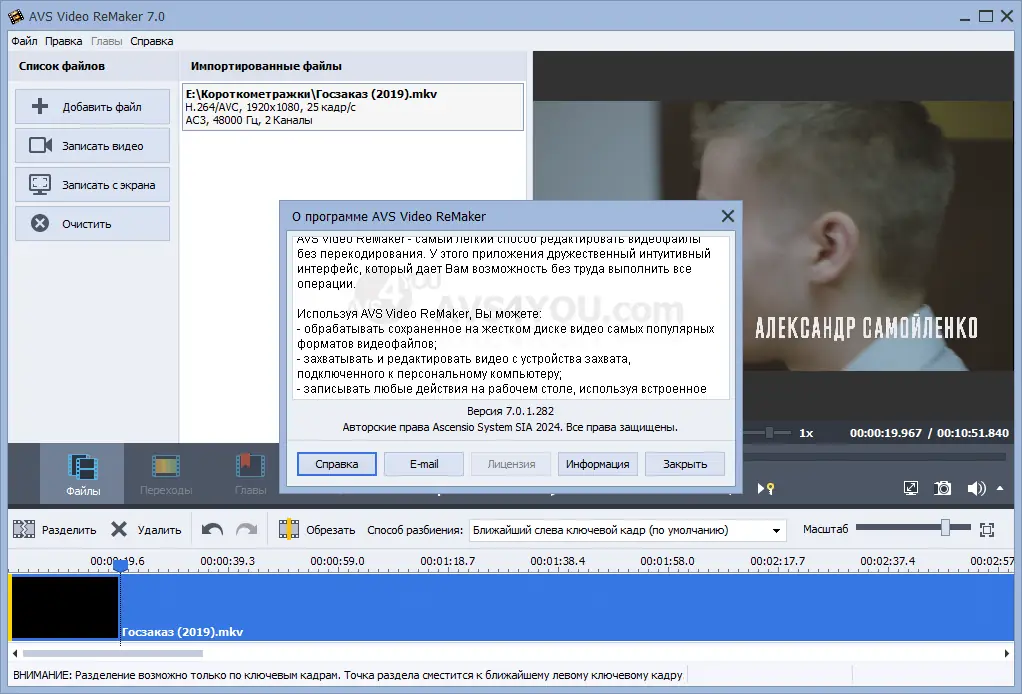The height and width of the screenshot is (694, 1022).
Task: Expand the volume arrow next to speaker
Action: [x=1000, y=487]
